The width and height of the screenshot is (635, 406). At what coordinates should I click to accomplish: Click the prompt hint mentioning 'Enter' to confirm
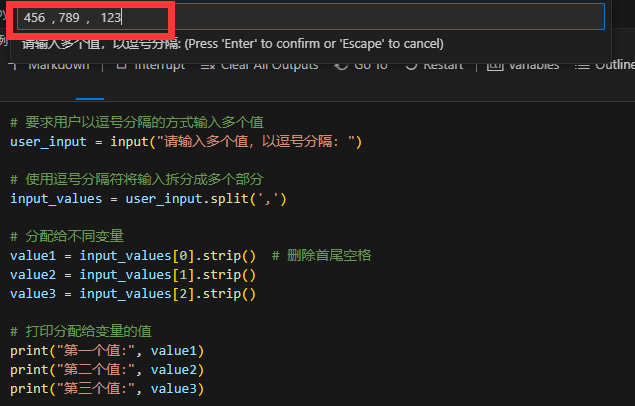pyautogui.click(x=233, y=44)
